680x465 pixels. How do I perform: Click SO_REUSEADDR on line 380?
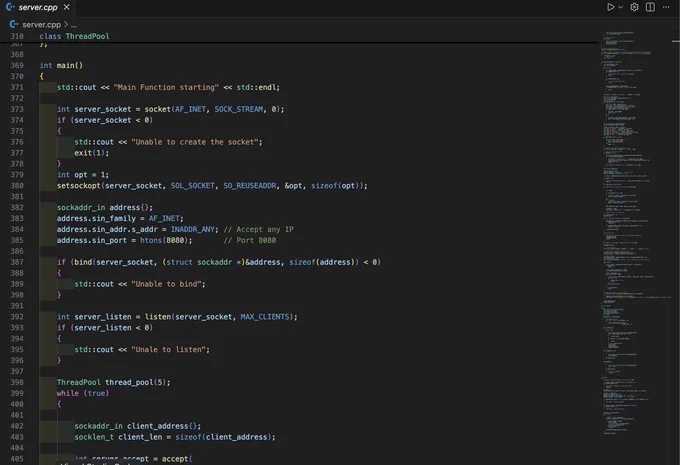249,186
